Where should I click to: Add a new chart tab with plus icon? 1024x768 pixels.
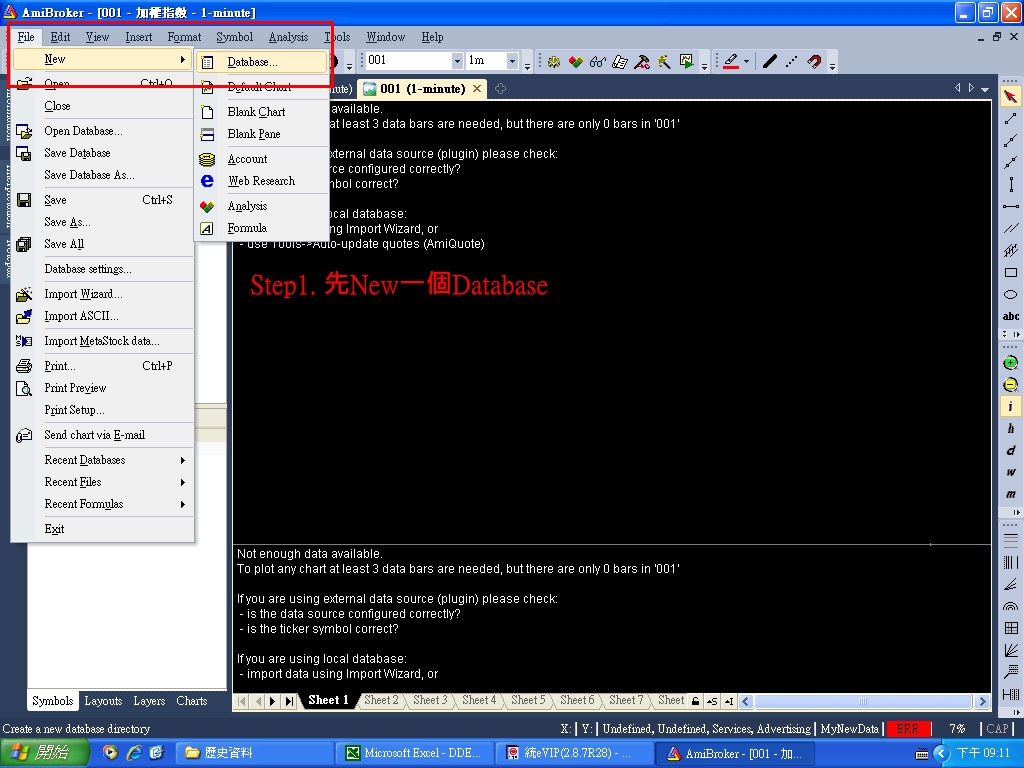[x=500, y=89]
